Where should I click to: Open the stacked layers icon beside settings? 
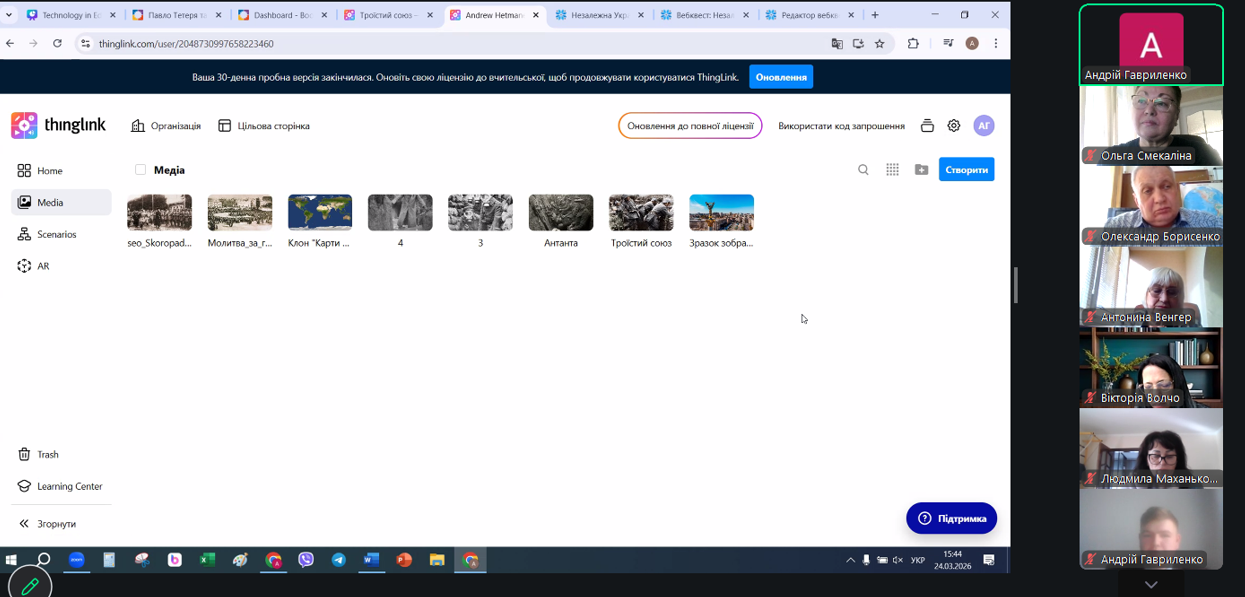point(927,126)
